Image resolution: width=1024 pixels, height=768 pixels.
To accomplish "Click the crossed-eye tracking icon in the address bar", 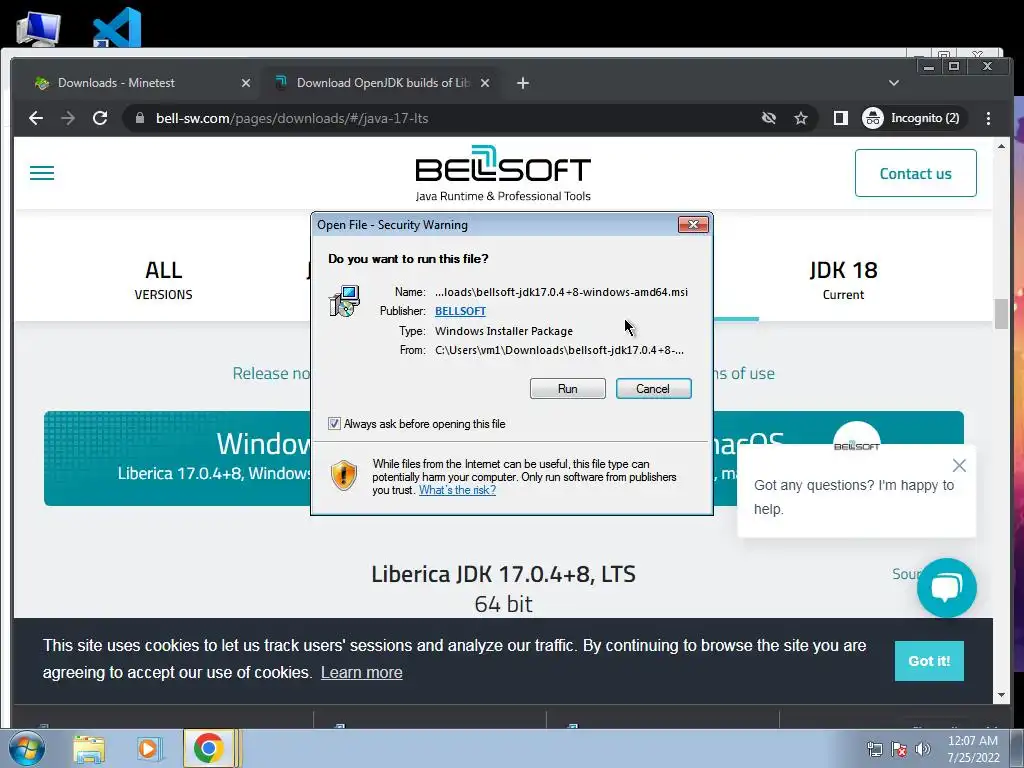I will pyautogui.click(x=769, y=118).
